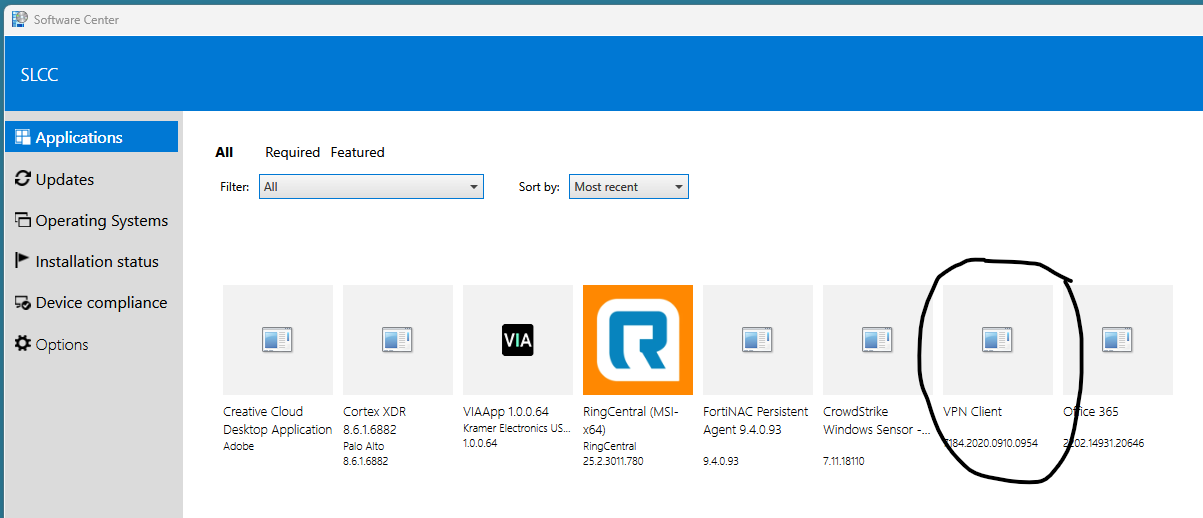
Task: Click the SLCC organization header
Action: (x=39, y=75)
